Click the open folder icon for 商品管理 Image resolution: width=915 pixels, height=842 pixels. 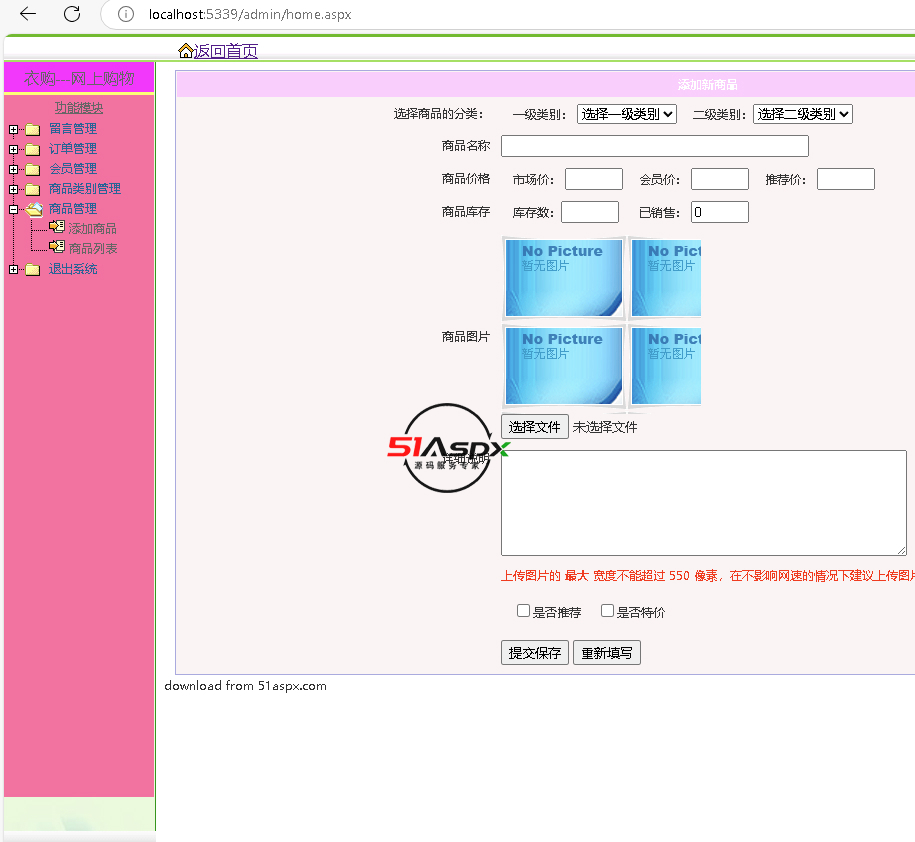pos(34,209)
